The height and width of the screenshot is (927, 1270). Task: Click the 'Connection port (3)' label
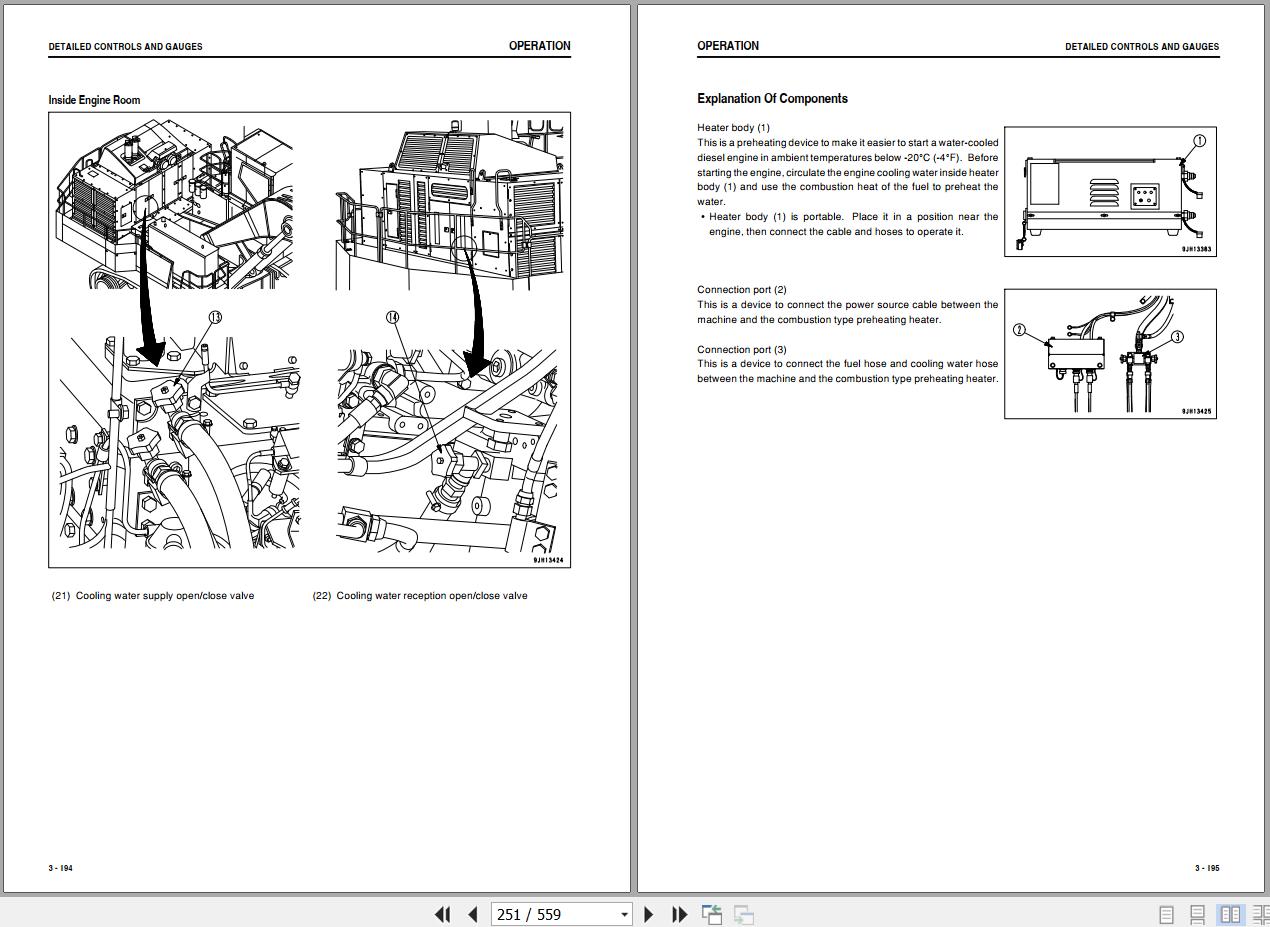tap(741, 350)
